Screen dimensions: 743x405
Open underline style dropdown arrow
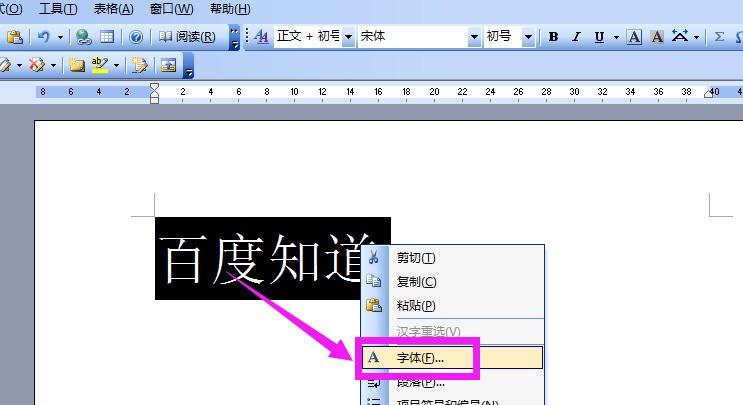point(616,37)
